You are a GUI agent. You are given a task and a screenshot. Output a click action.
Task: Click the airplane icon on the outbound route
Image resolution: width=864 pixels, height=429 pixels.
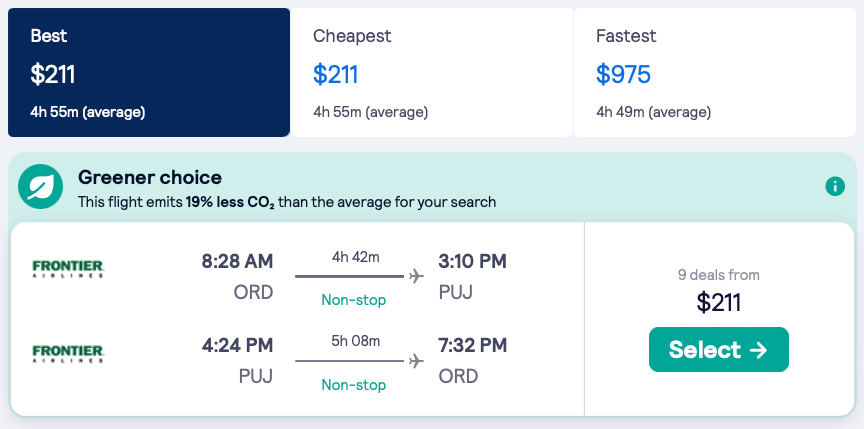click(x=416, y=276)
